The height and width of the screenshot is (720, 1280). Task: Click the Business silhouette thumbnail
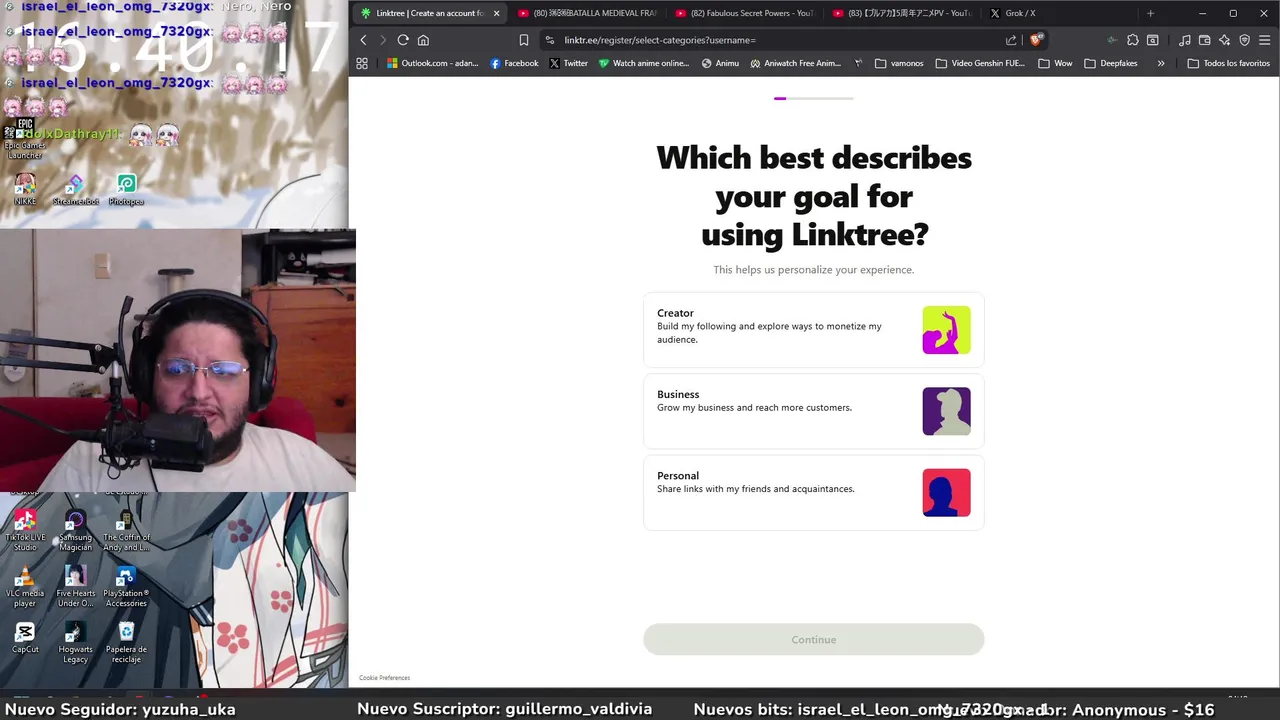(x=946, y=411)
